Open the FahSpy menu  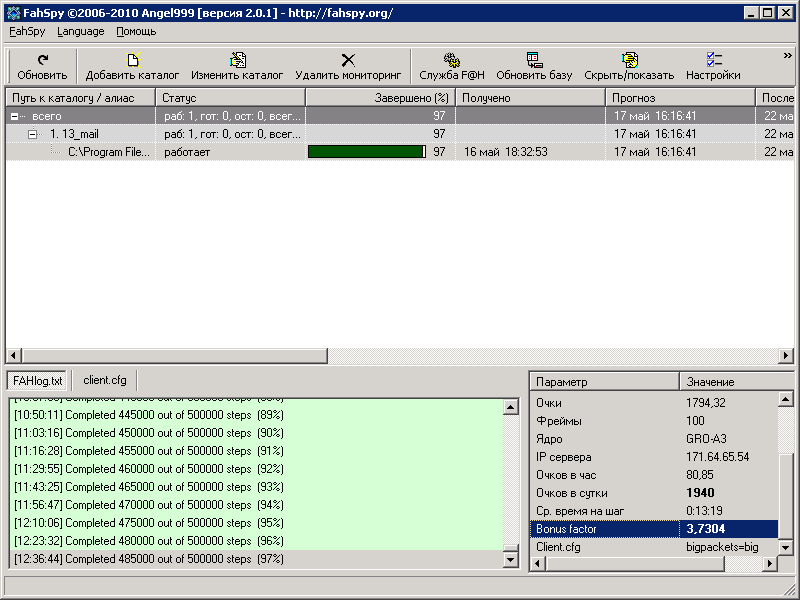tap(27, 31)
